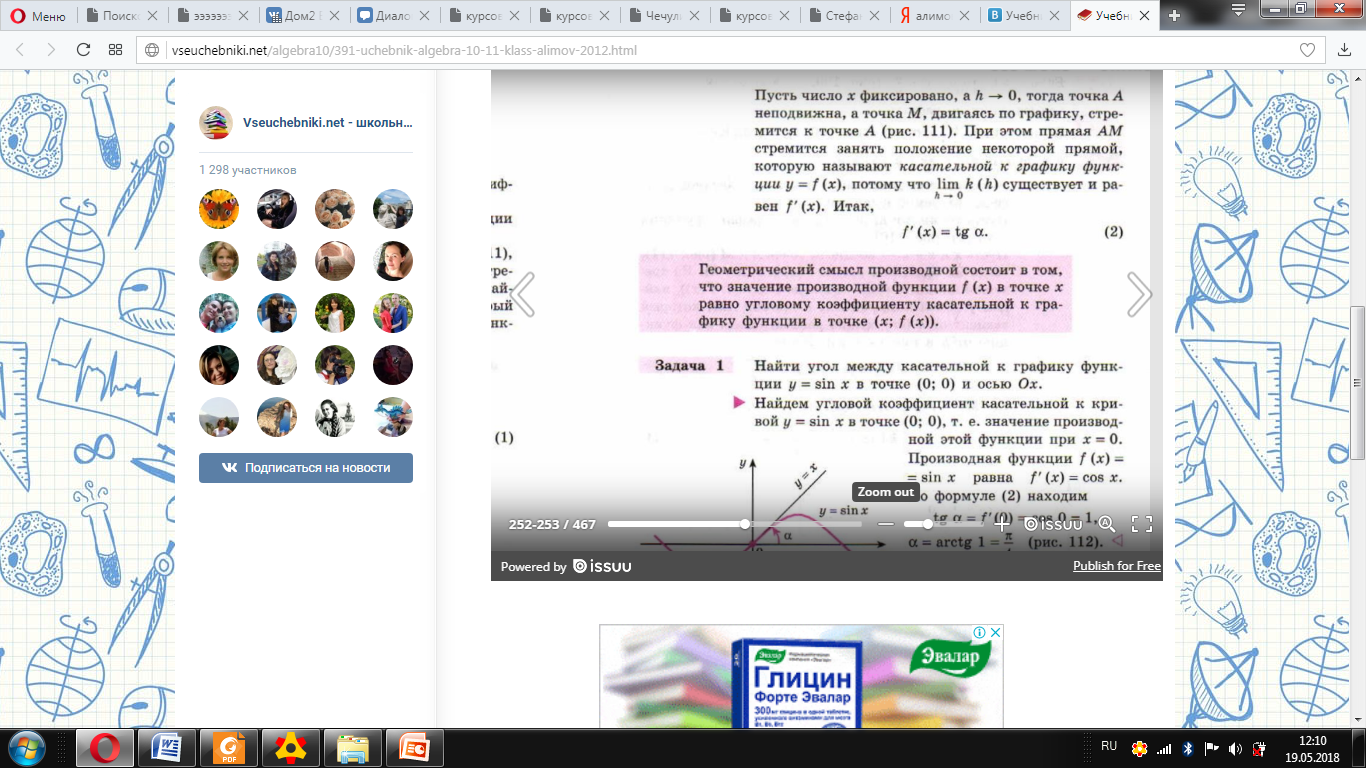Image resolution: width=1366 pixels, height=768 pixels.
Task: Go forward to next page
Action: [51, 50]
